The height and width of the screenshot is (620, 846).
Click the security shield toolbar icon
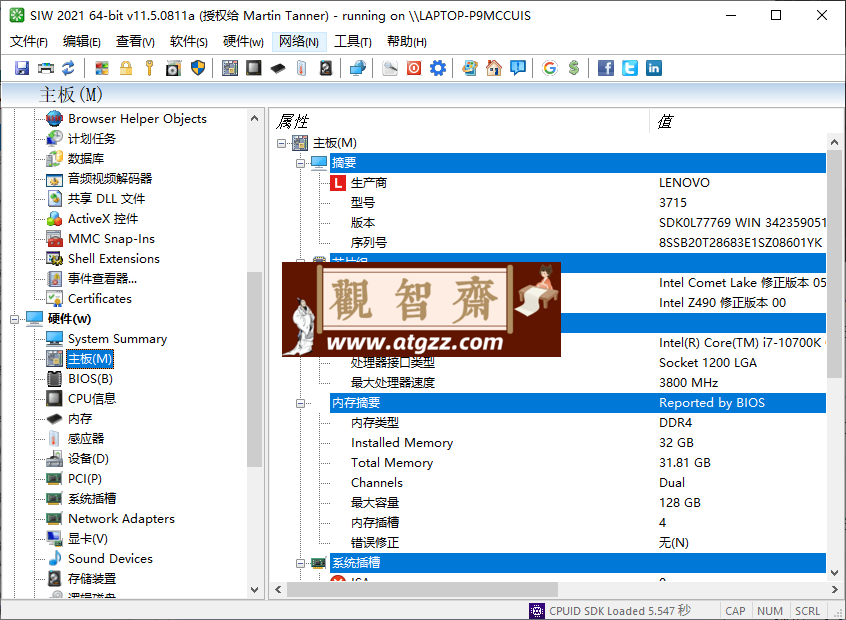coord(198,68)
